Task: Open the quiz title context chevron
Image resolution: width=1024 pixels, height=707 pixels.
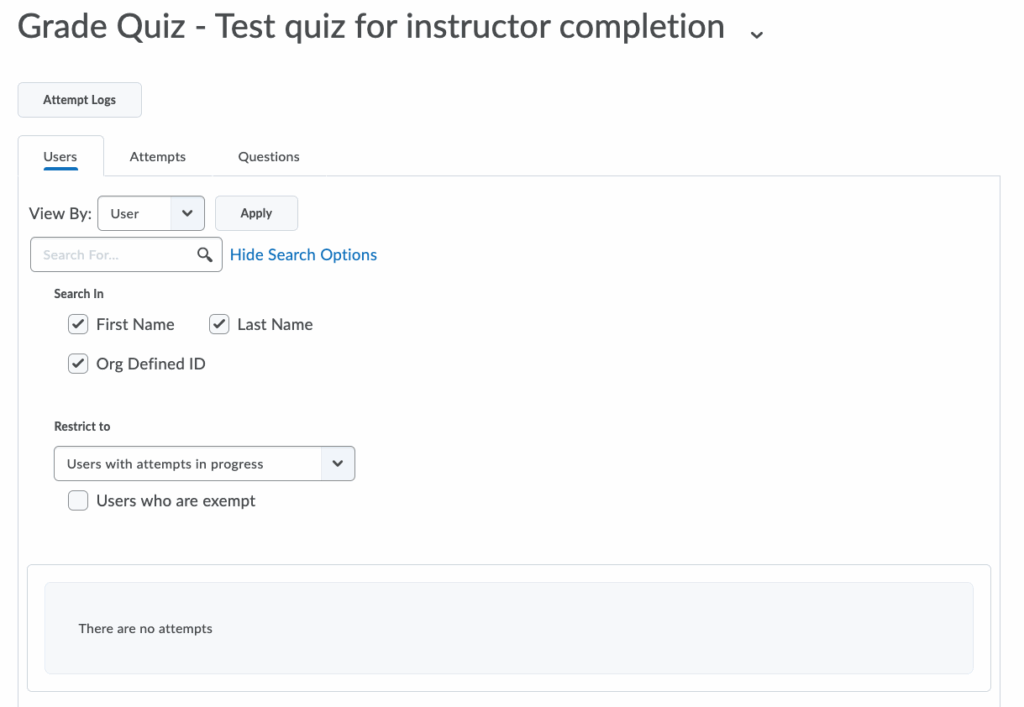Action: pyautogui.click(x=756, y=33)
